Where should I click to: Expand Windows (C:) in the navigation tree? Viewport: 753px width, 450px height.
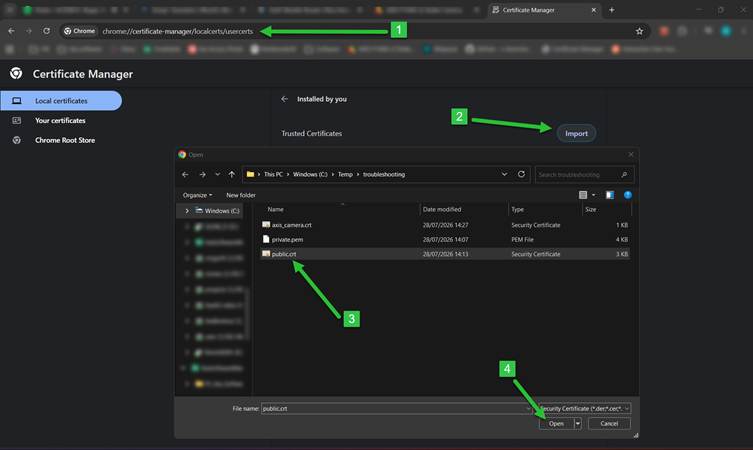pyautogui.click(x=187, y=211)
